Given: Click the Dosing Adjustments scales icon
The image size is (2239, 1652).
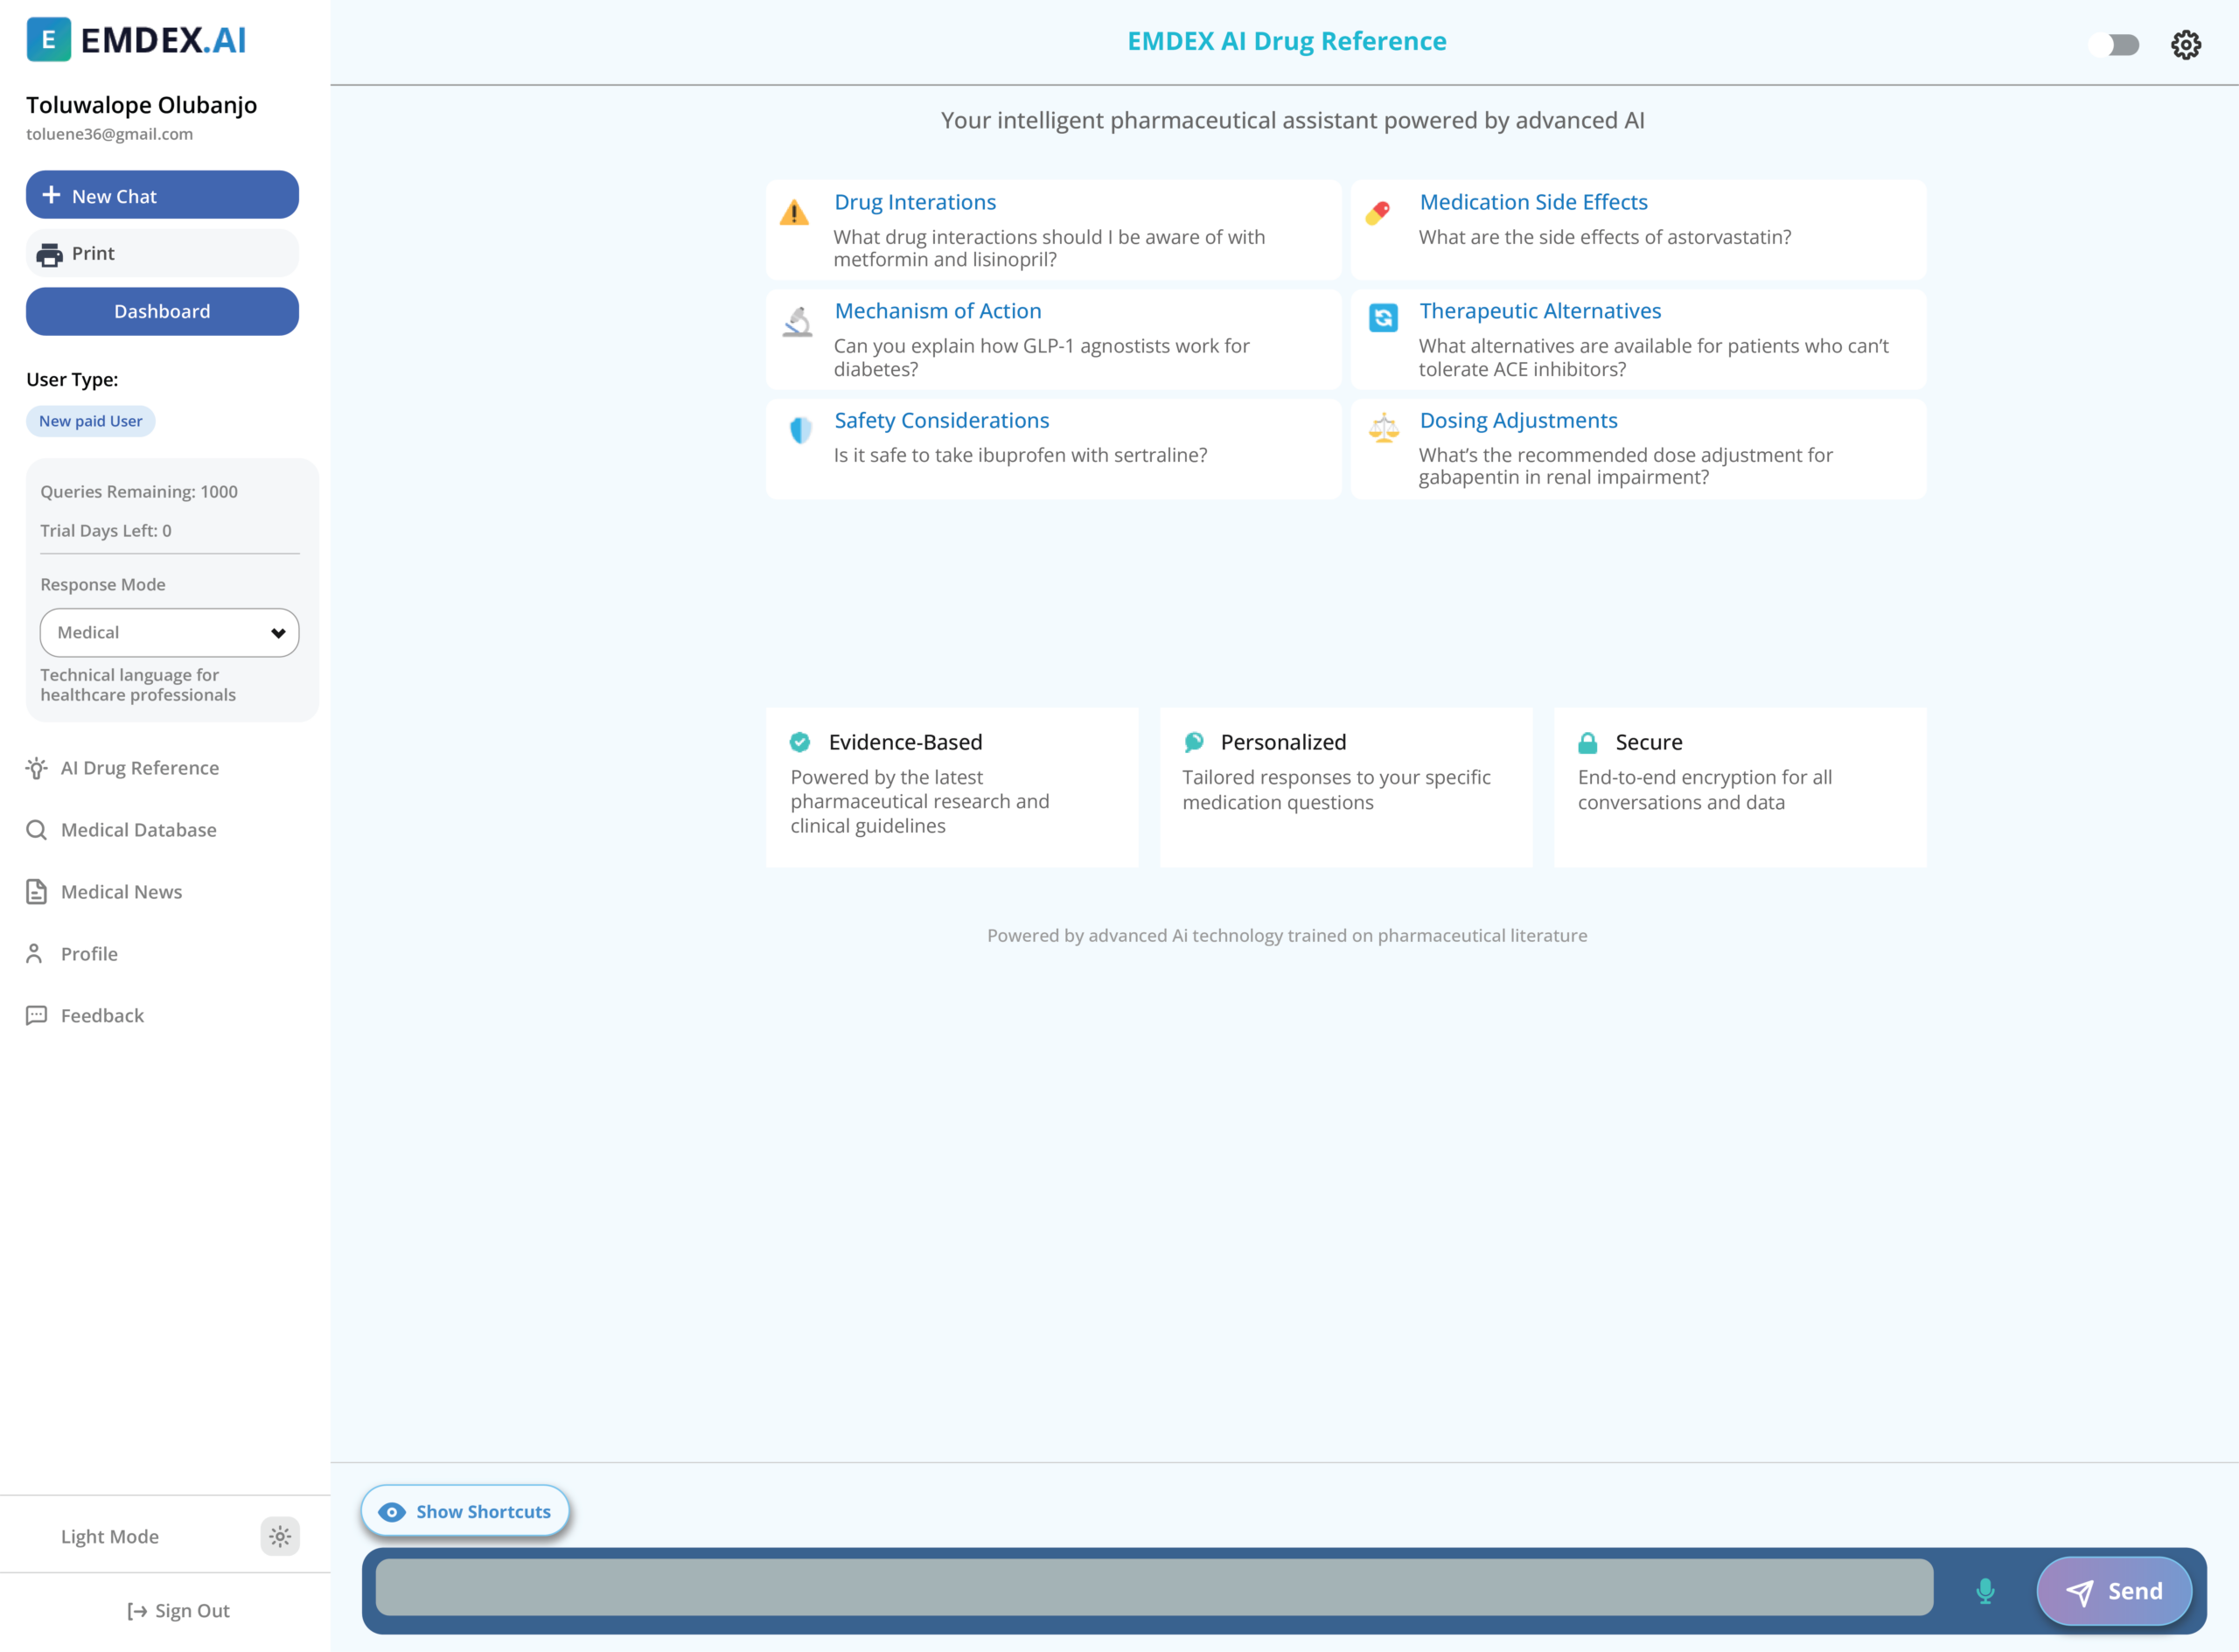Looking at the screenshot, I should tap(1383, 428).
